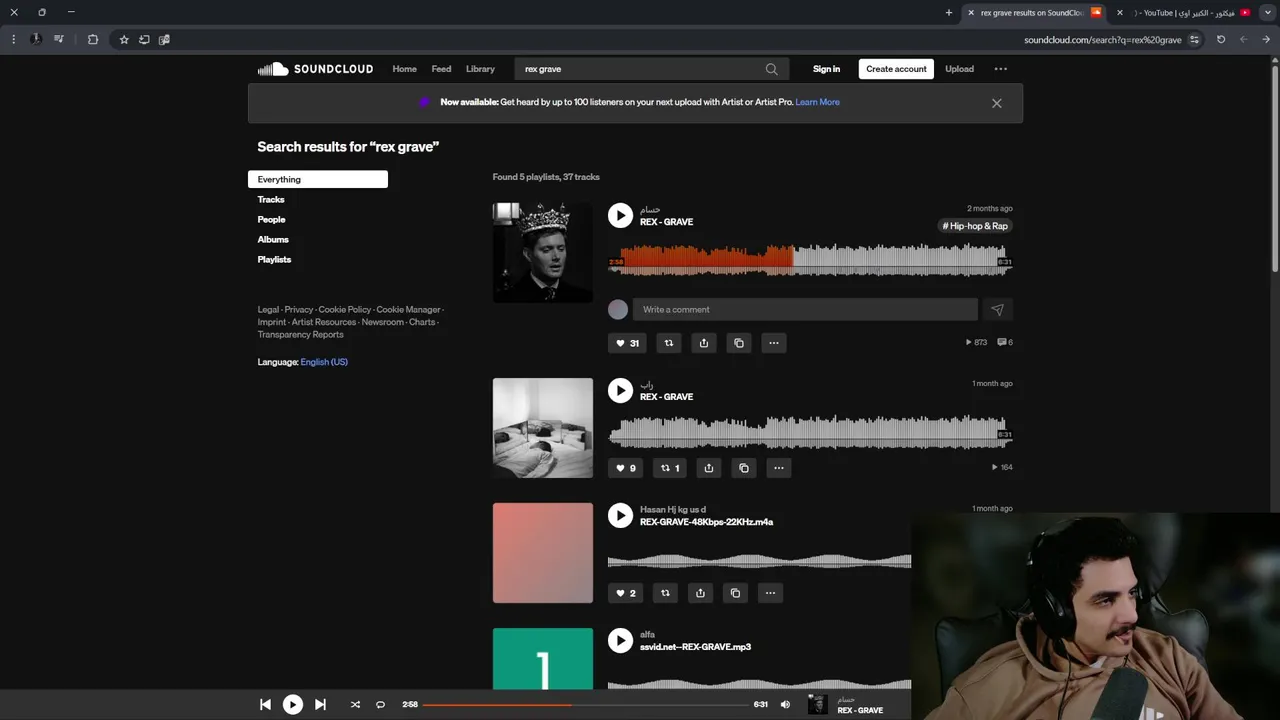
Task: Like the second track with 9 likes
Action: [626, 468]
